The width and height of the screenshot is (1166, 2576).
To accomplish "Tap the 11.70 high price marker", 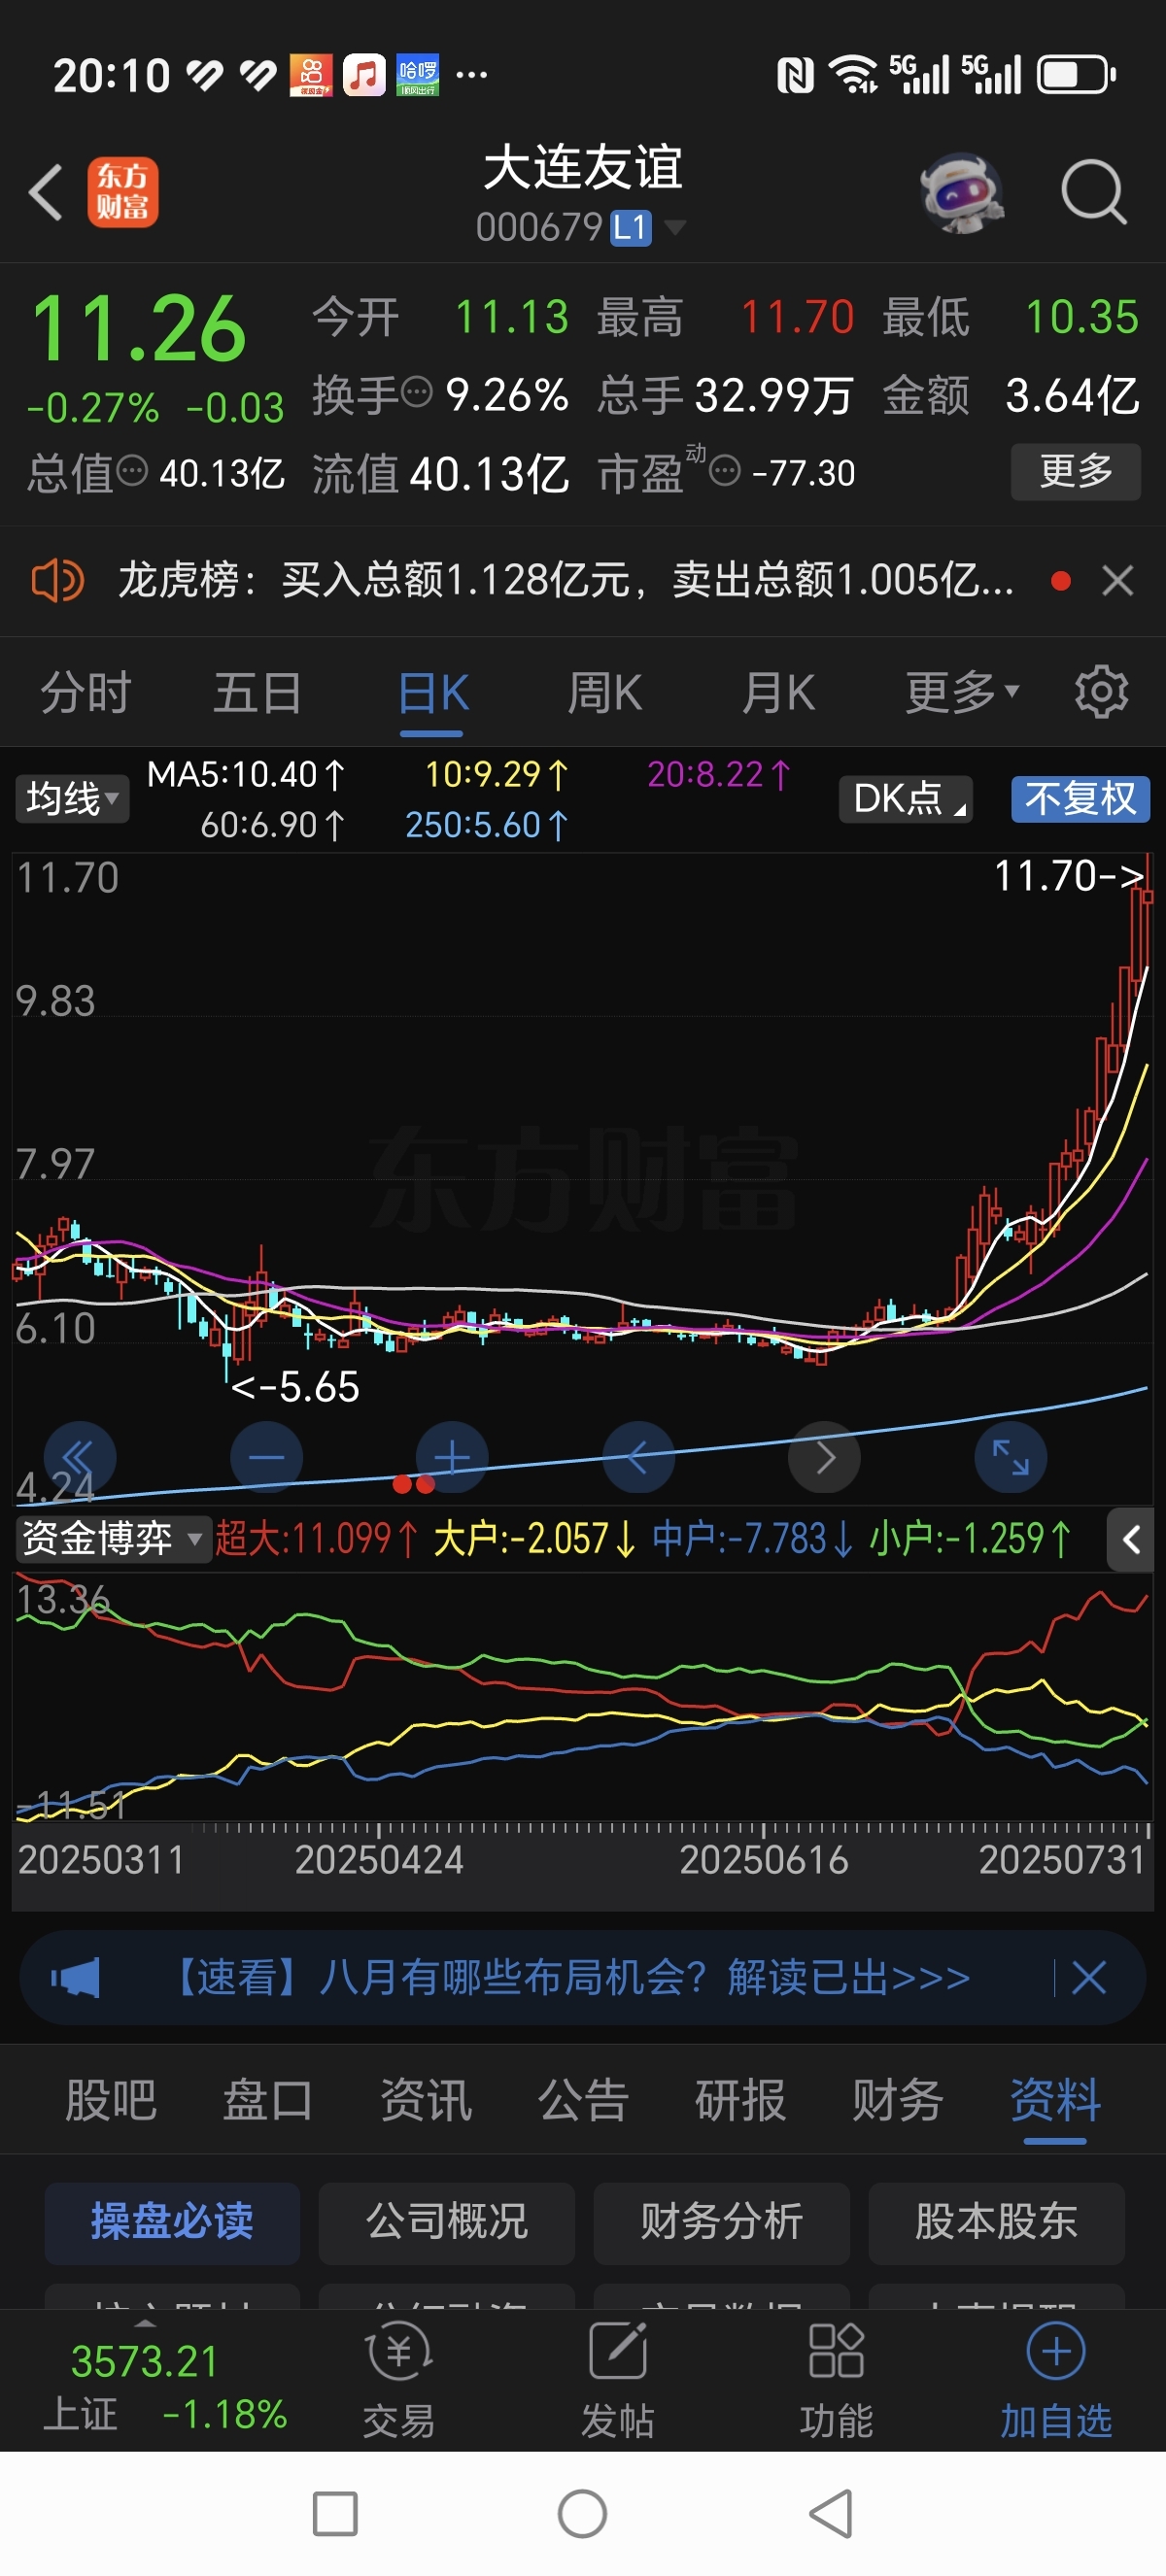I will pyautogui.click(x=1068, y=876).
